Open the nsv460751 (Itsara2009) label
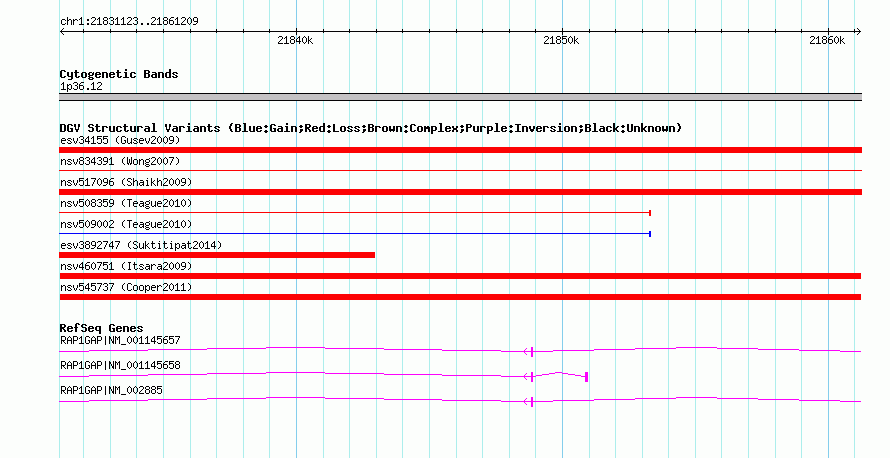The width and height of the screenshot is (890, 458). coord(126,266)
